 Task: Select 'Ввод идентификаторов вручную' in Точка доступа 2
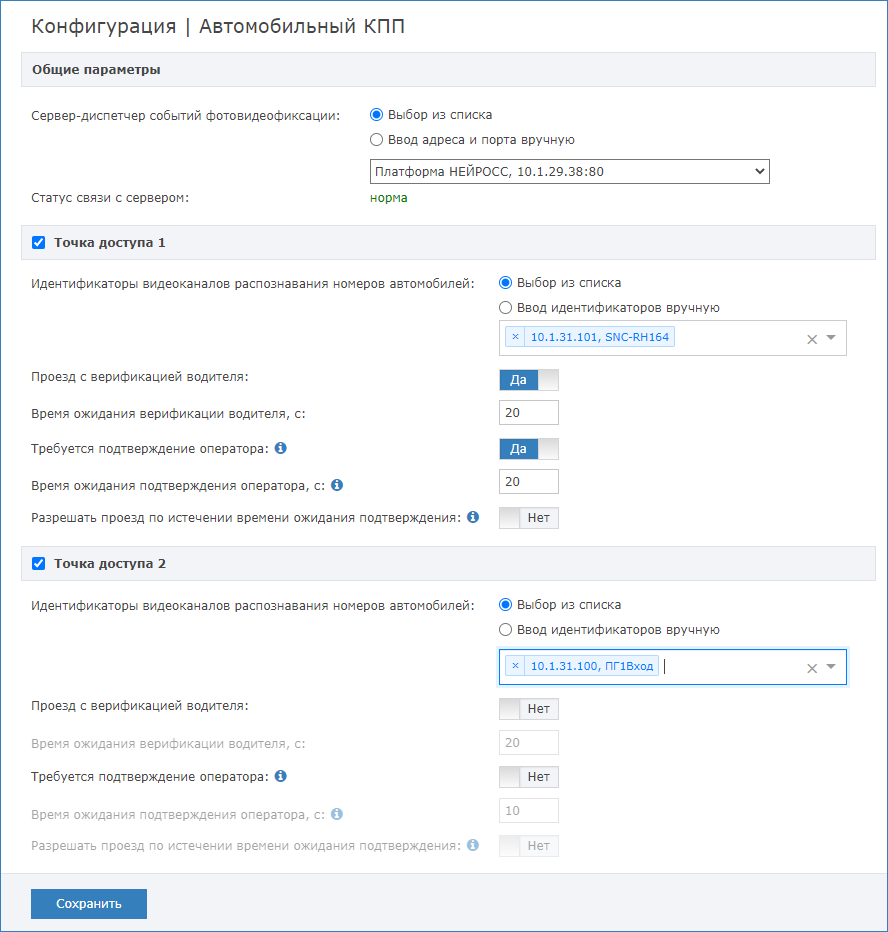pos(505,629)
